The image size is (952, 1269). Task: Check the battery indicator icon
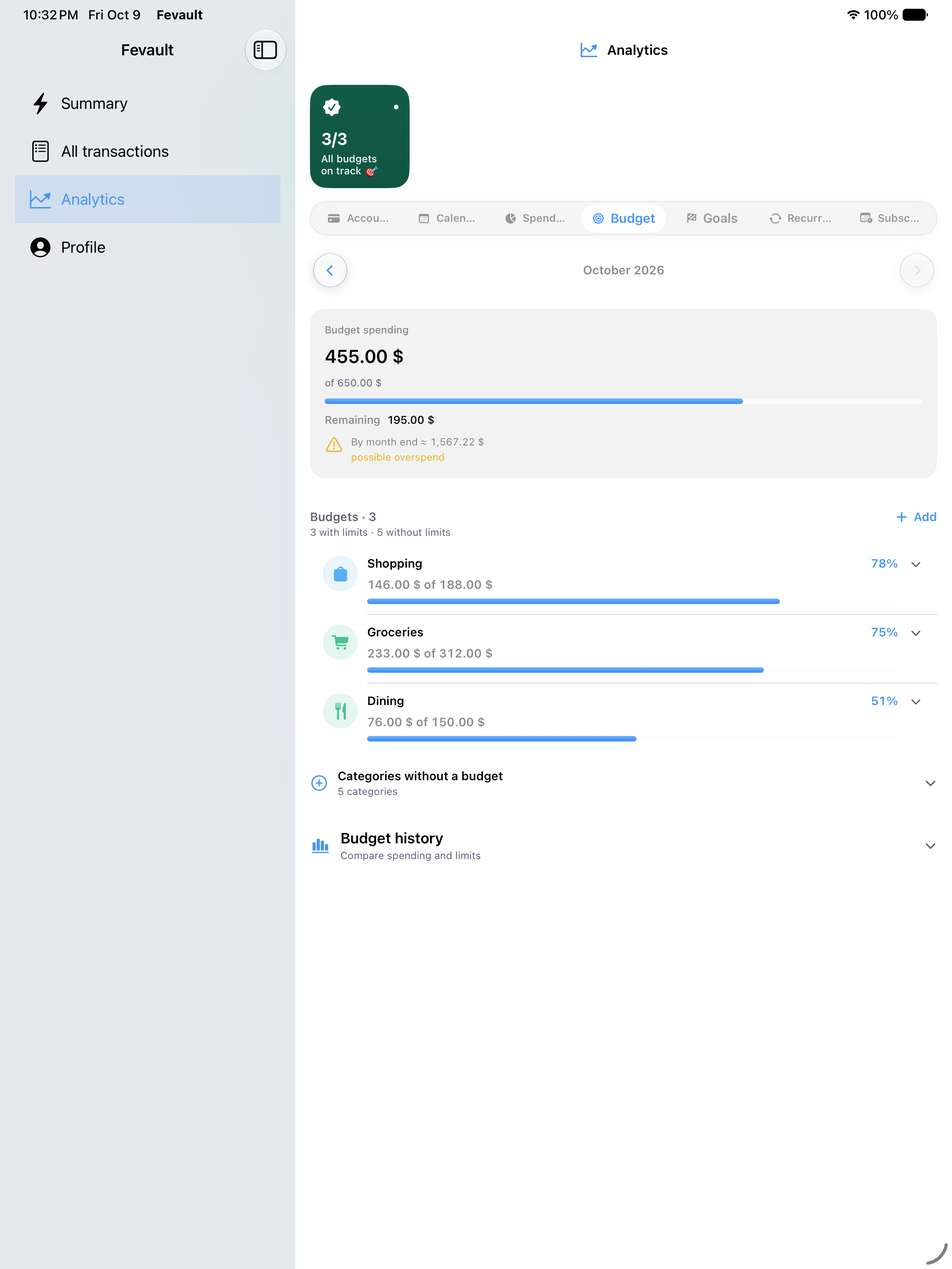click(916, 15)
